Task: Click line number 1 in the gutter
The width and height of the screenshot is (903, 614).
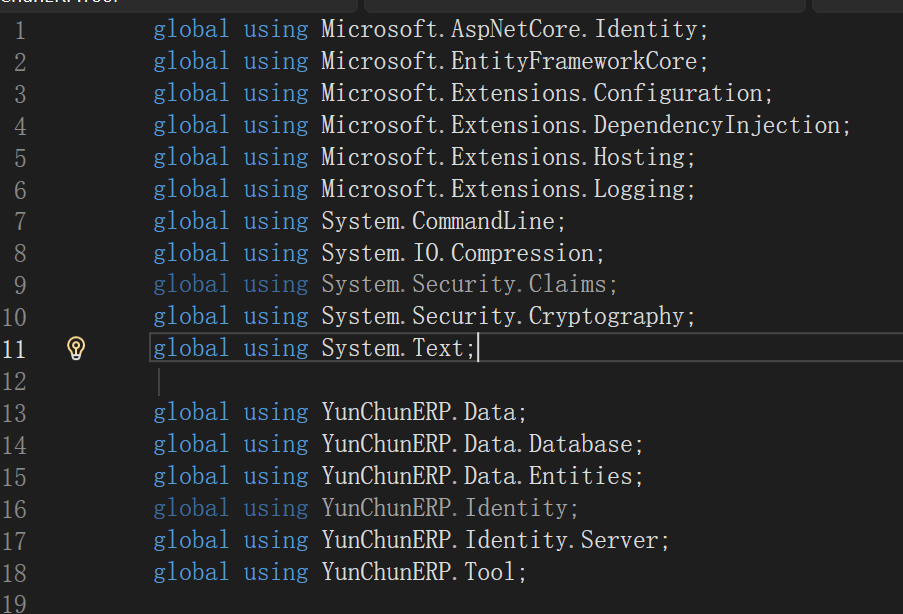Action: point(20,30)
